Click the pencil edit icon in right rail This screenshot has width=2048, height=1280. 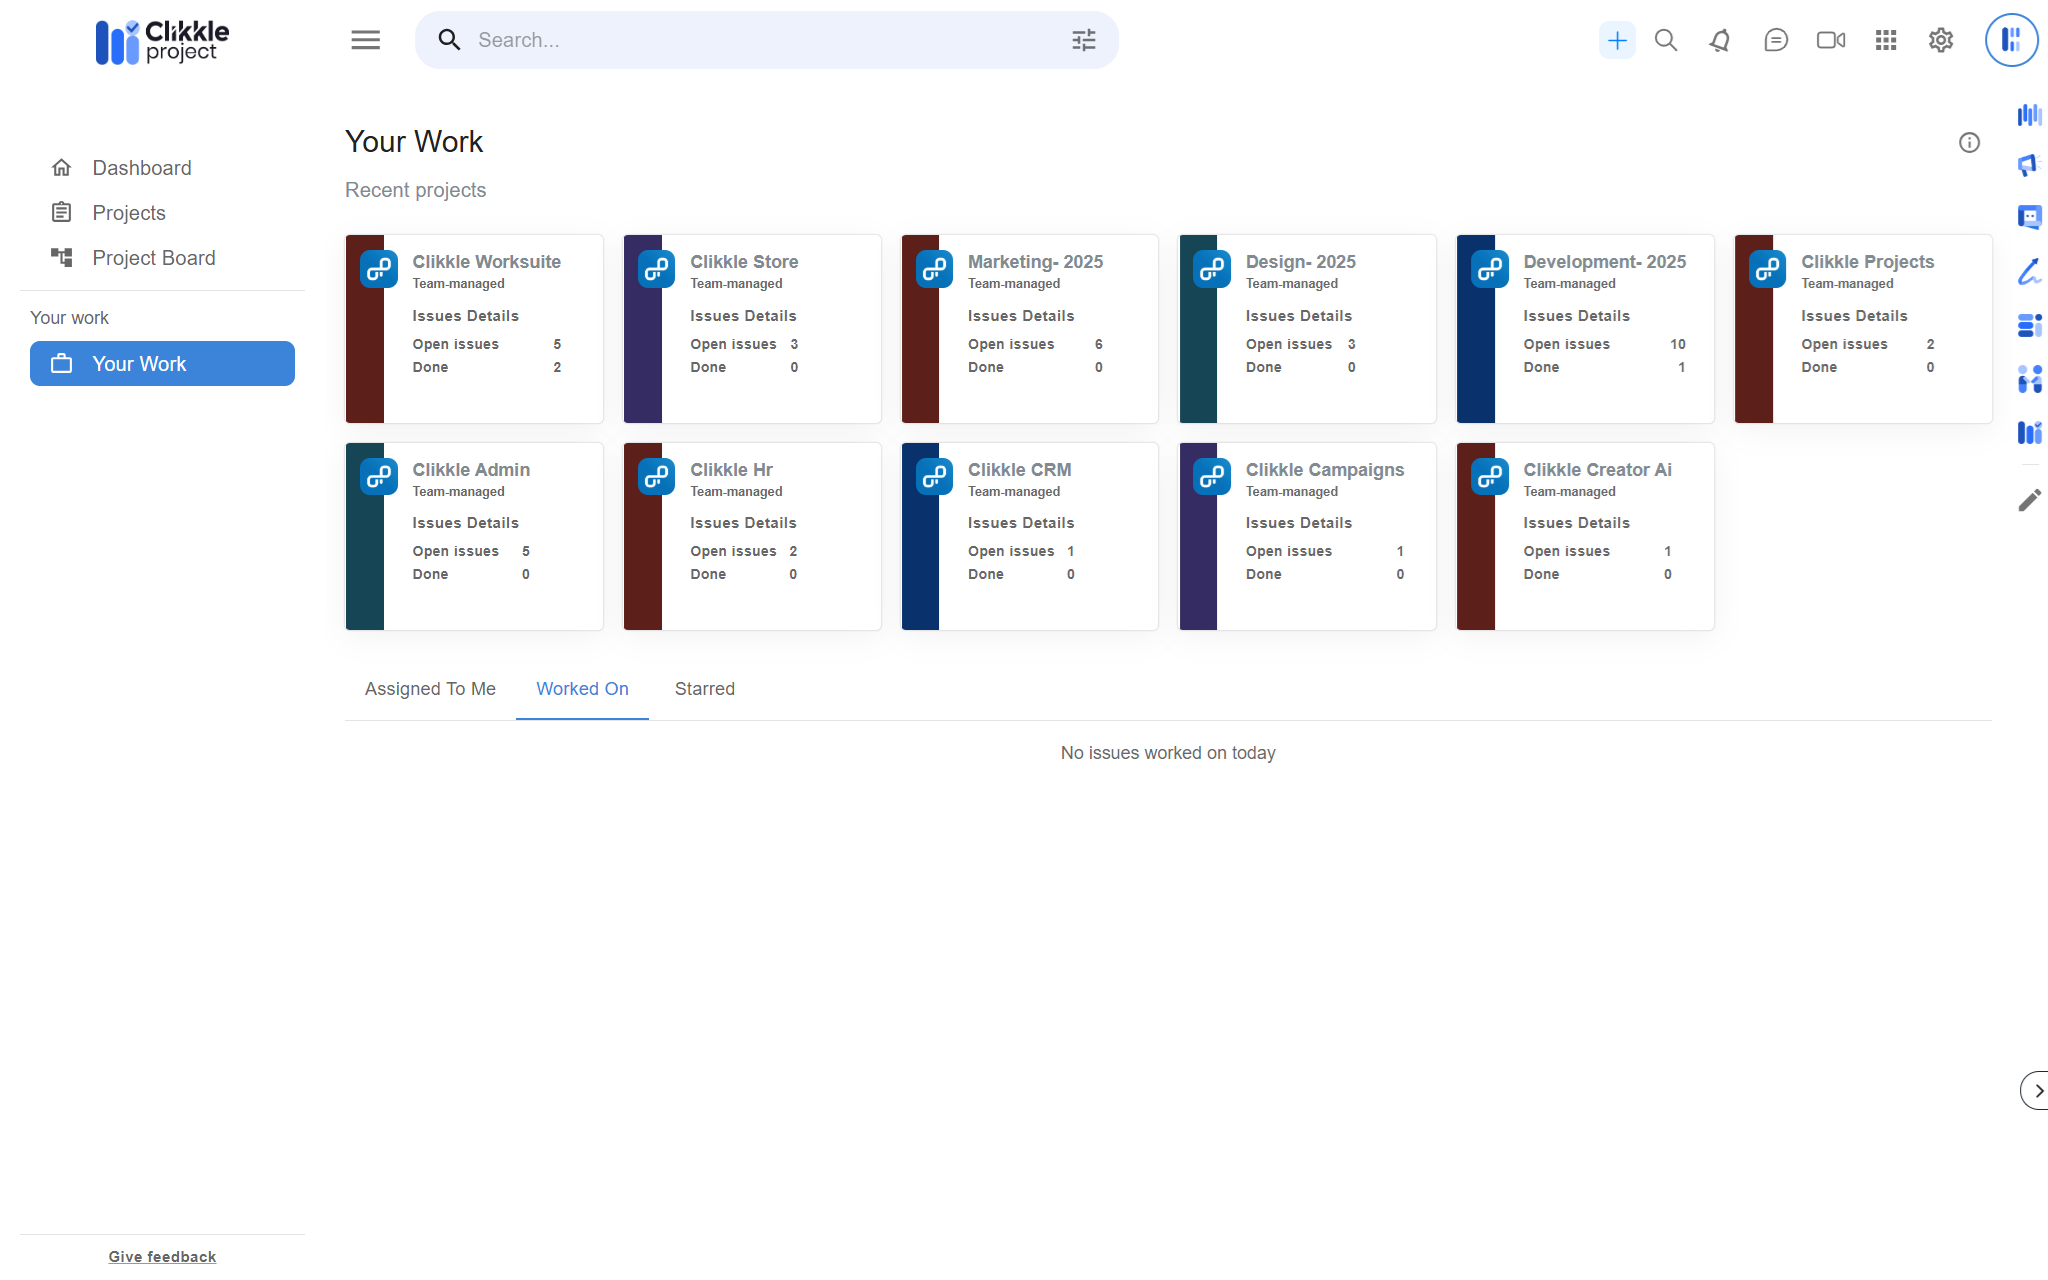tap(2029, 500)
